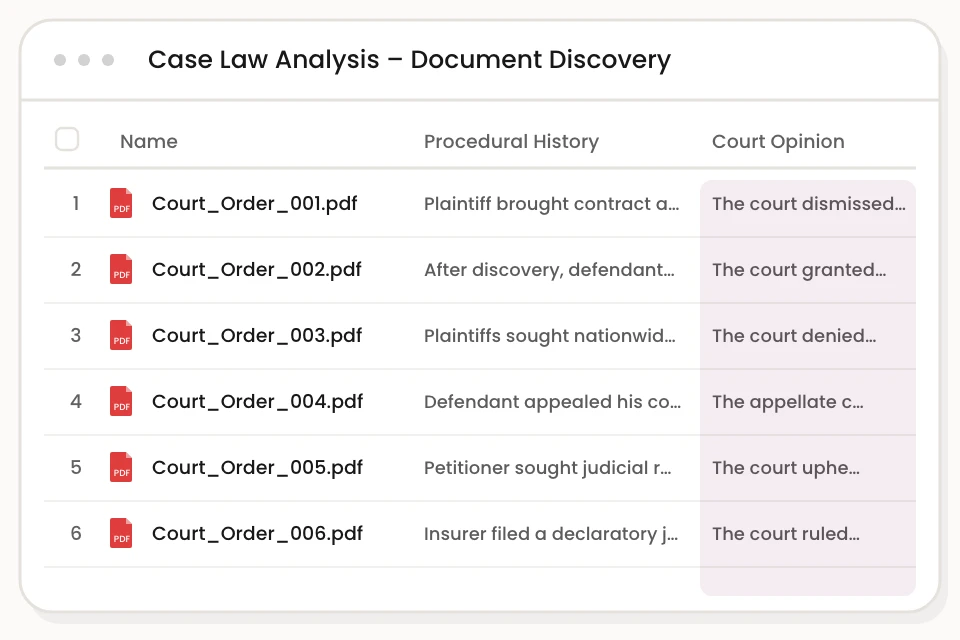Click row number 3

point(76,336)
